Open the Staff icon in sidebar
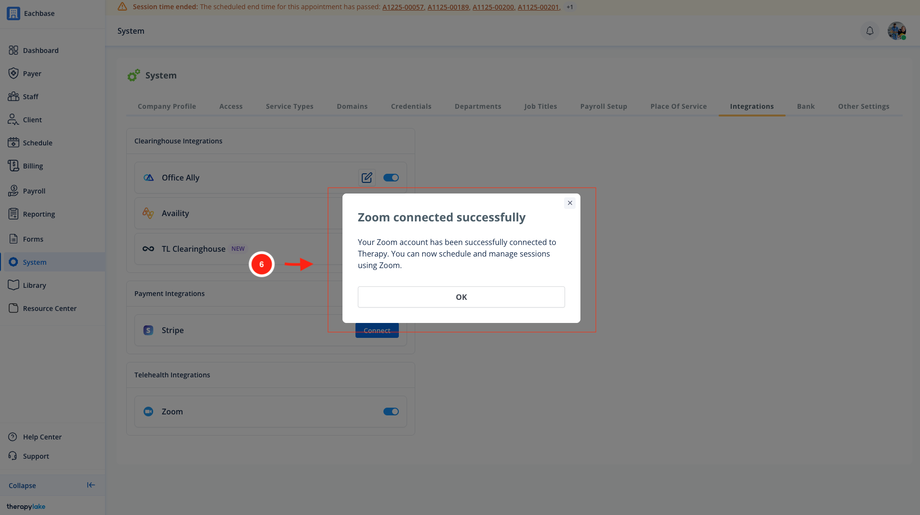The image size is (920, 515). tap(13, 96)
